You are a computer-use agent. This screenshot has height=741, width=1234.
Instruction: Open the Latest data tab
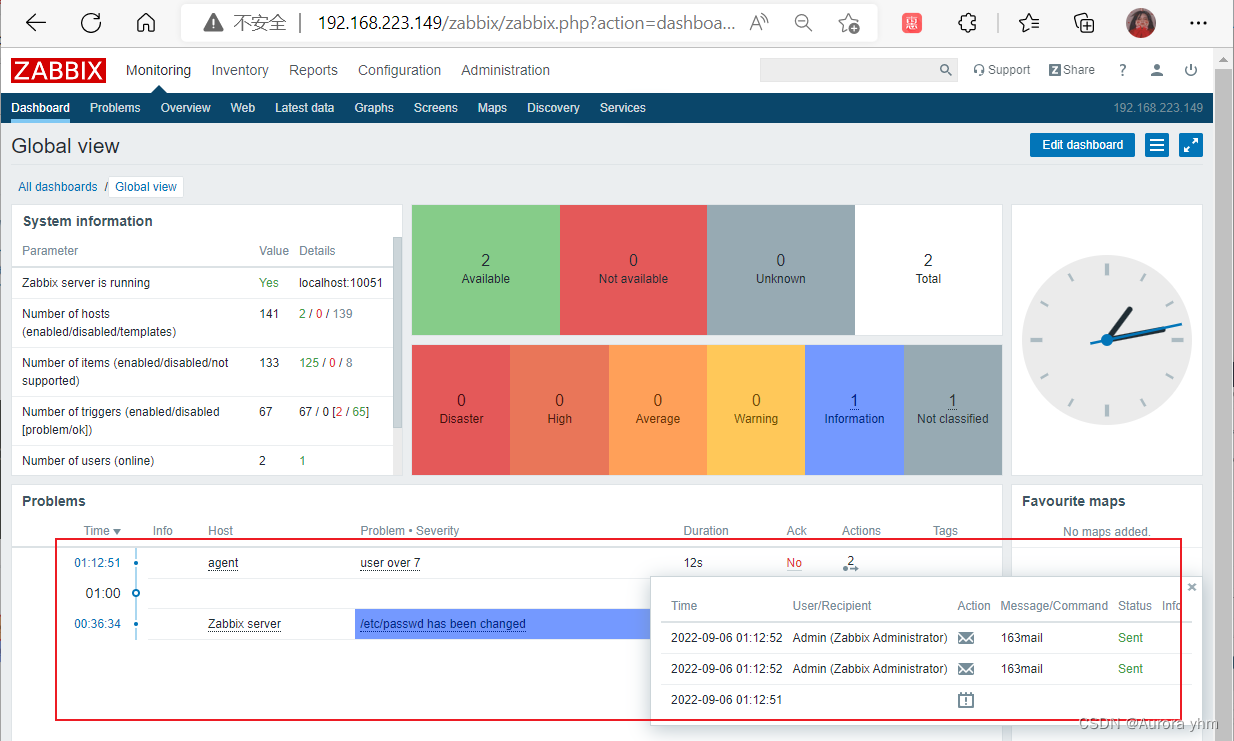tap(304, 108)
